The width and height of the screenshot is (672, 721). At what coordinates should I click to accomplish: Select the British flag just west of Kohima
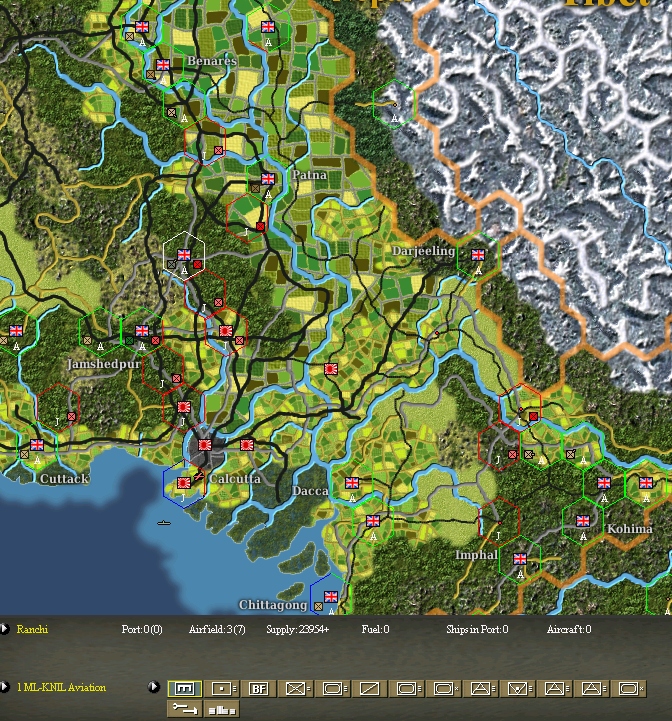583,521
